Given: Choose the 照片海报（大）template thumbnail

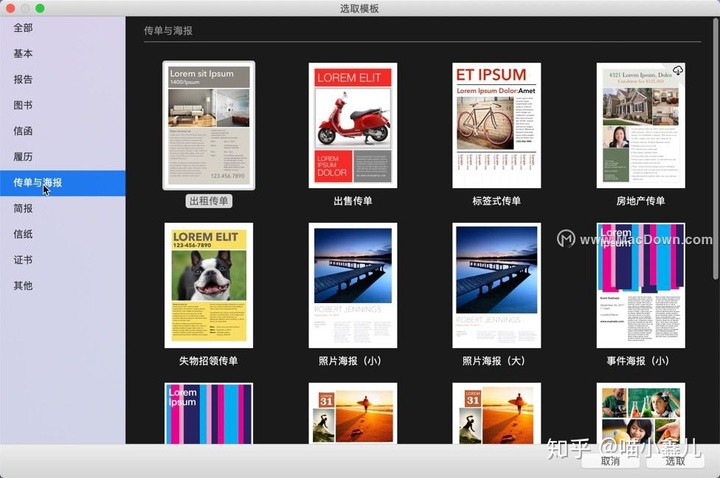Looking at the screenshot, I should (x=496, y=285).
